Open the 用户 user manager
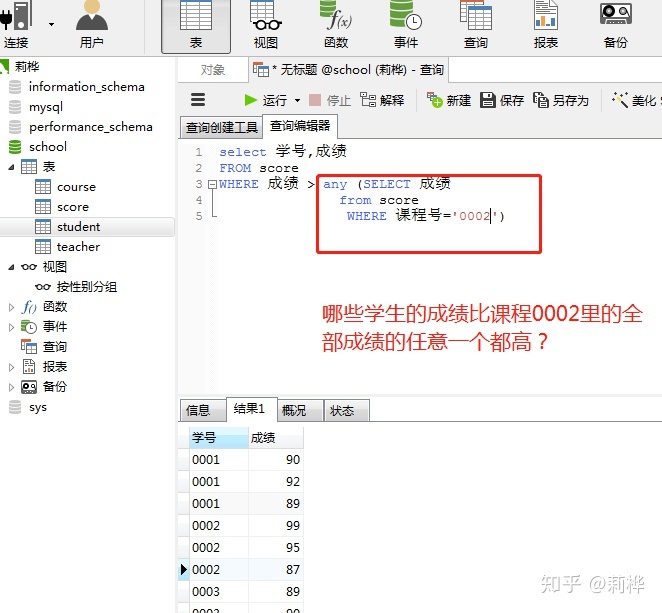Image resolution: width=662 pixels, height=613 pixels. (x=92, y=25)
